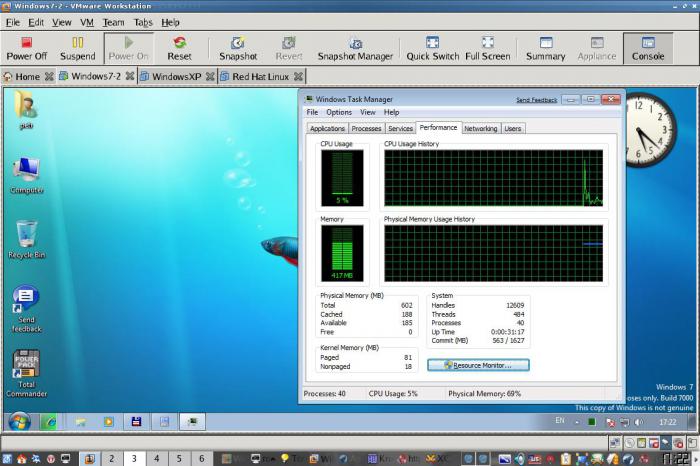700x466 pixels.
Task: Switch to Console view
Action: pyautogui.click(x=648, y=48)
